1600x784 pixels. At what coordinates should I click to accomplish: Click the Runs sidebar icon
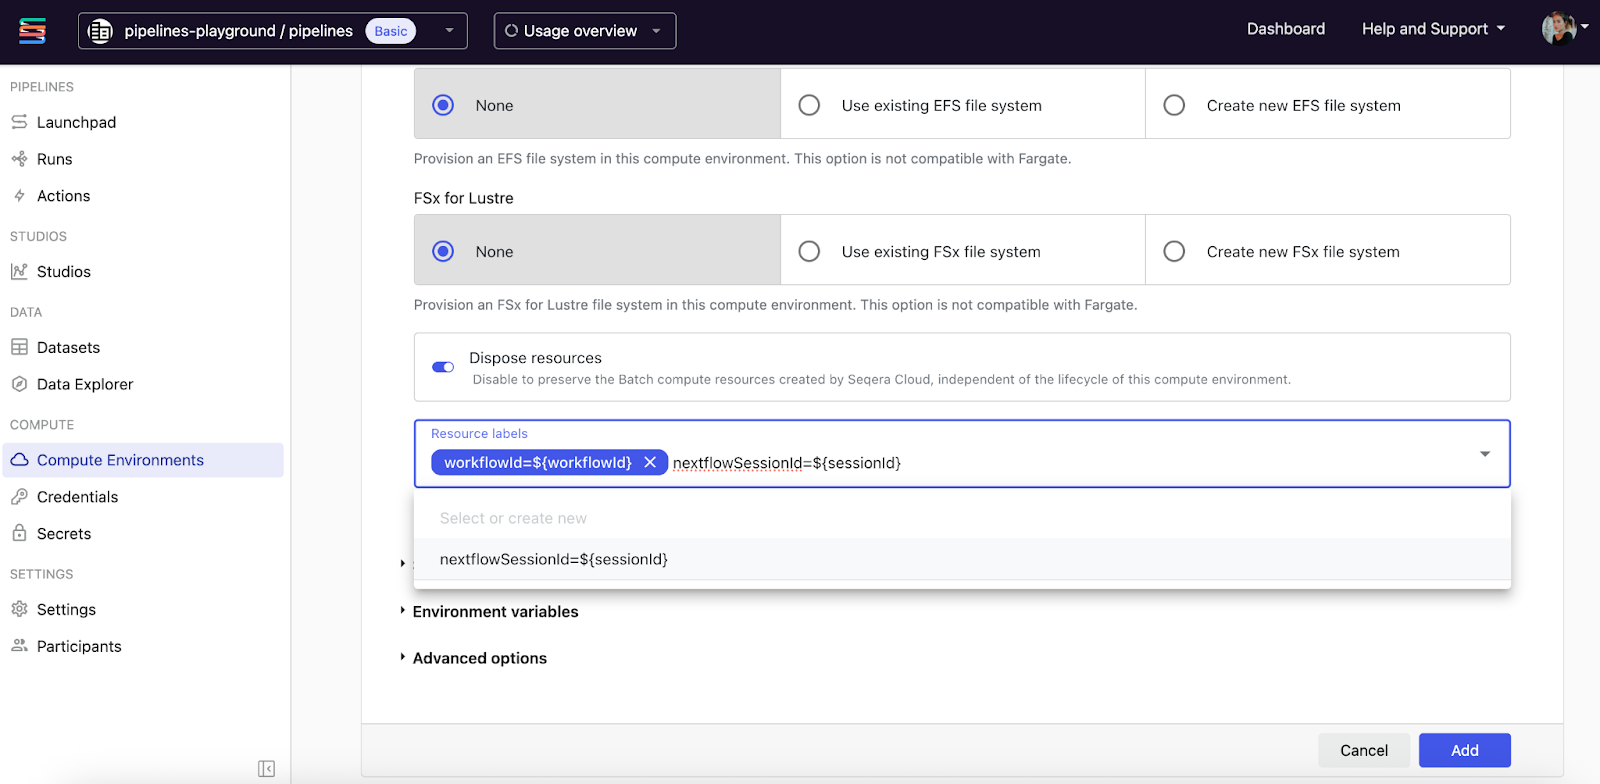[x=19, y=159]
